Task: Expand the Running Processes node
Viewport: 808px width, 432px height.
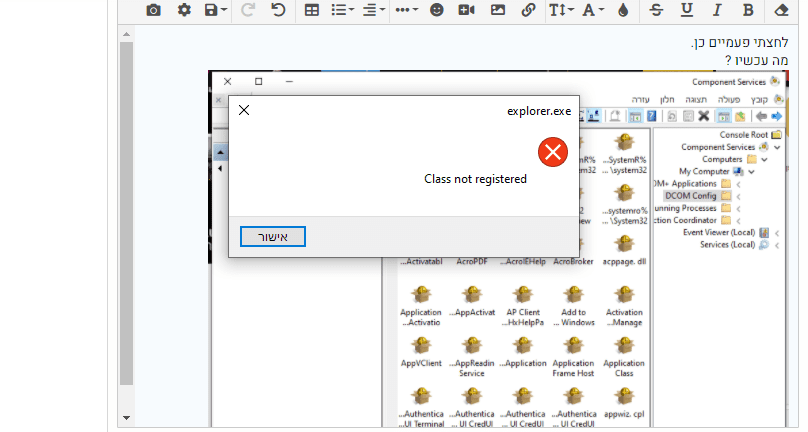Action: [738, 209]
